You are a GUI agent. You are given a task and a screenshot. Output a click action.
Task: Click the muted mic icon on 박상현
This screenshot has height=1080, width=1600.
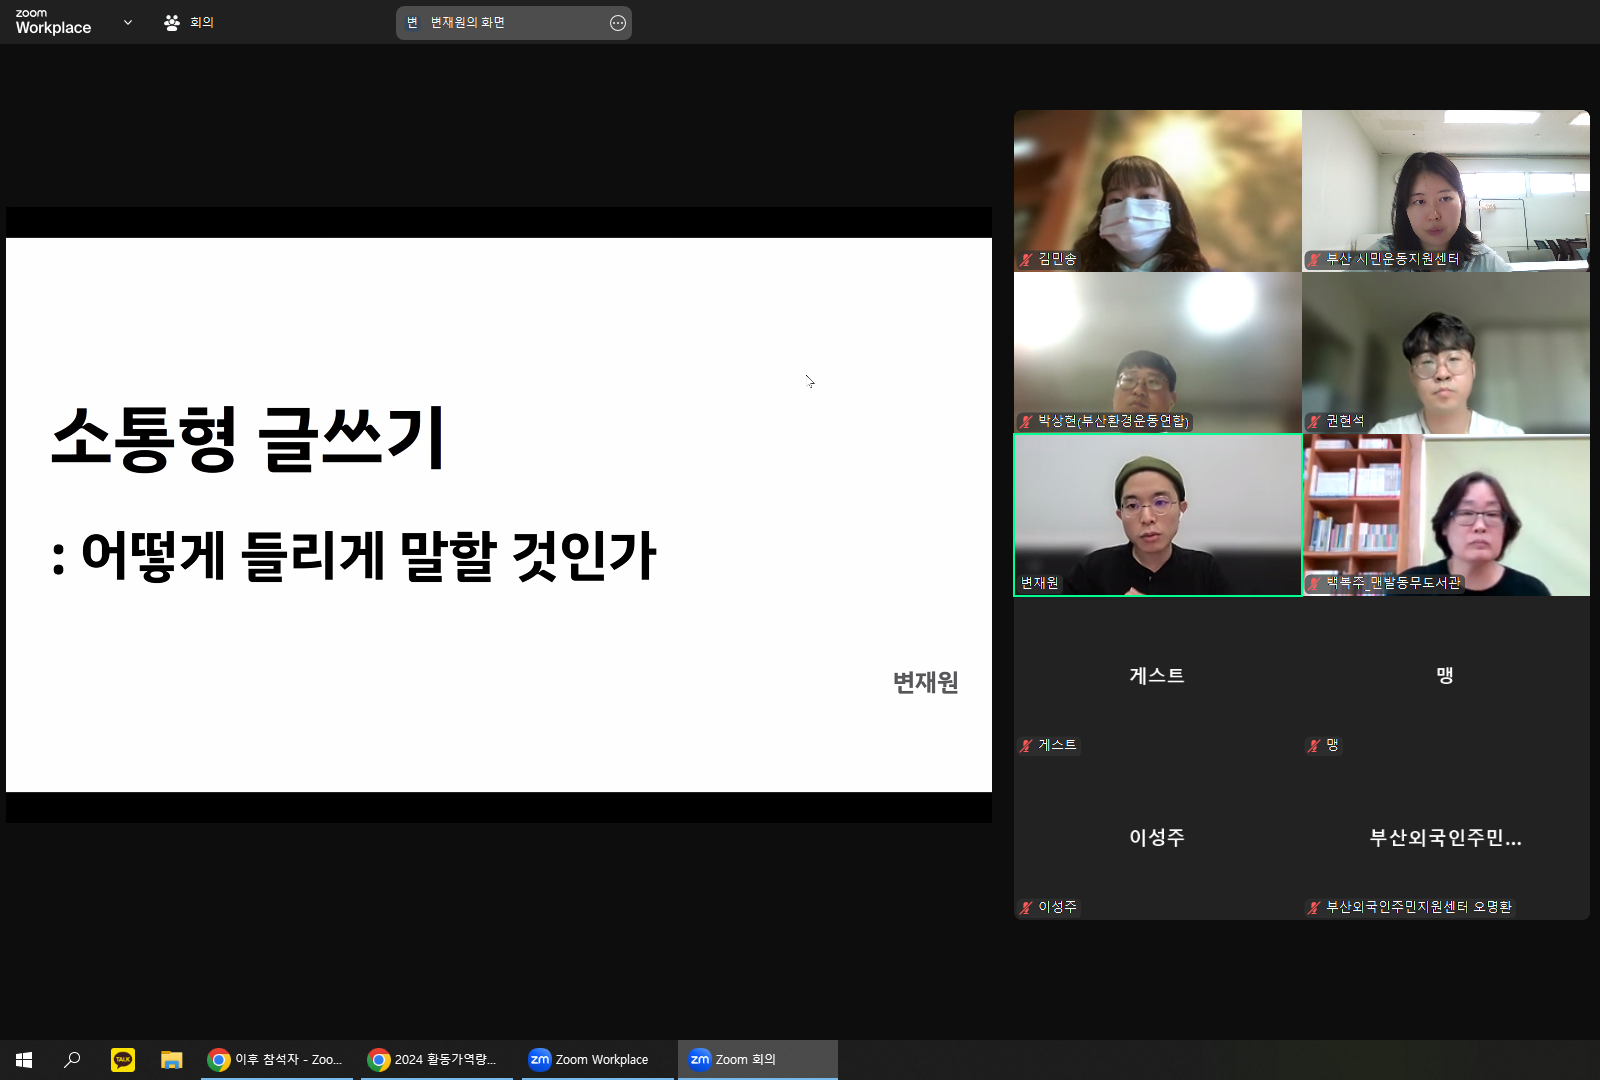(x=1027, y=422)
